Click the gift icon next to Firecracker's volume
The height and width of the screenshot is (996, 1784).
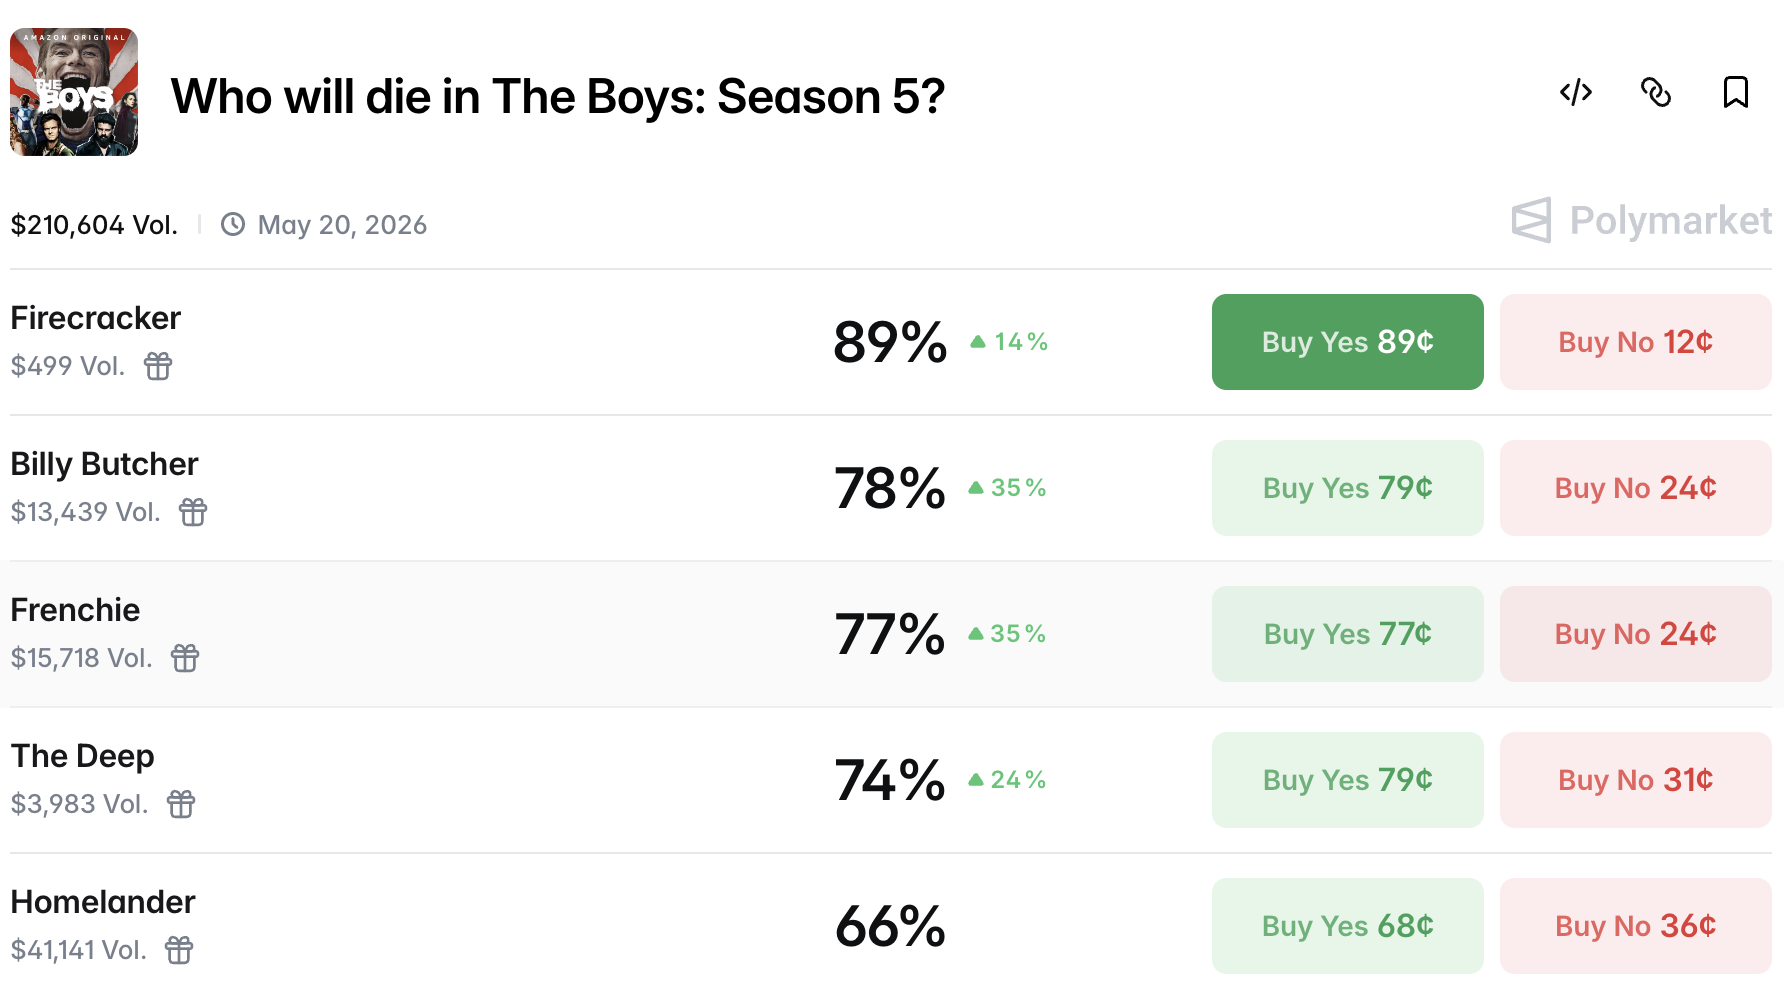[x=158, y=367]
